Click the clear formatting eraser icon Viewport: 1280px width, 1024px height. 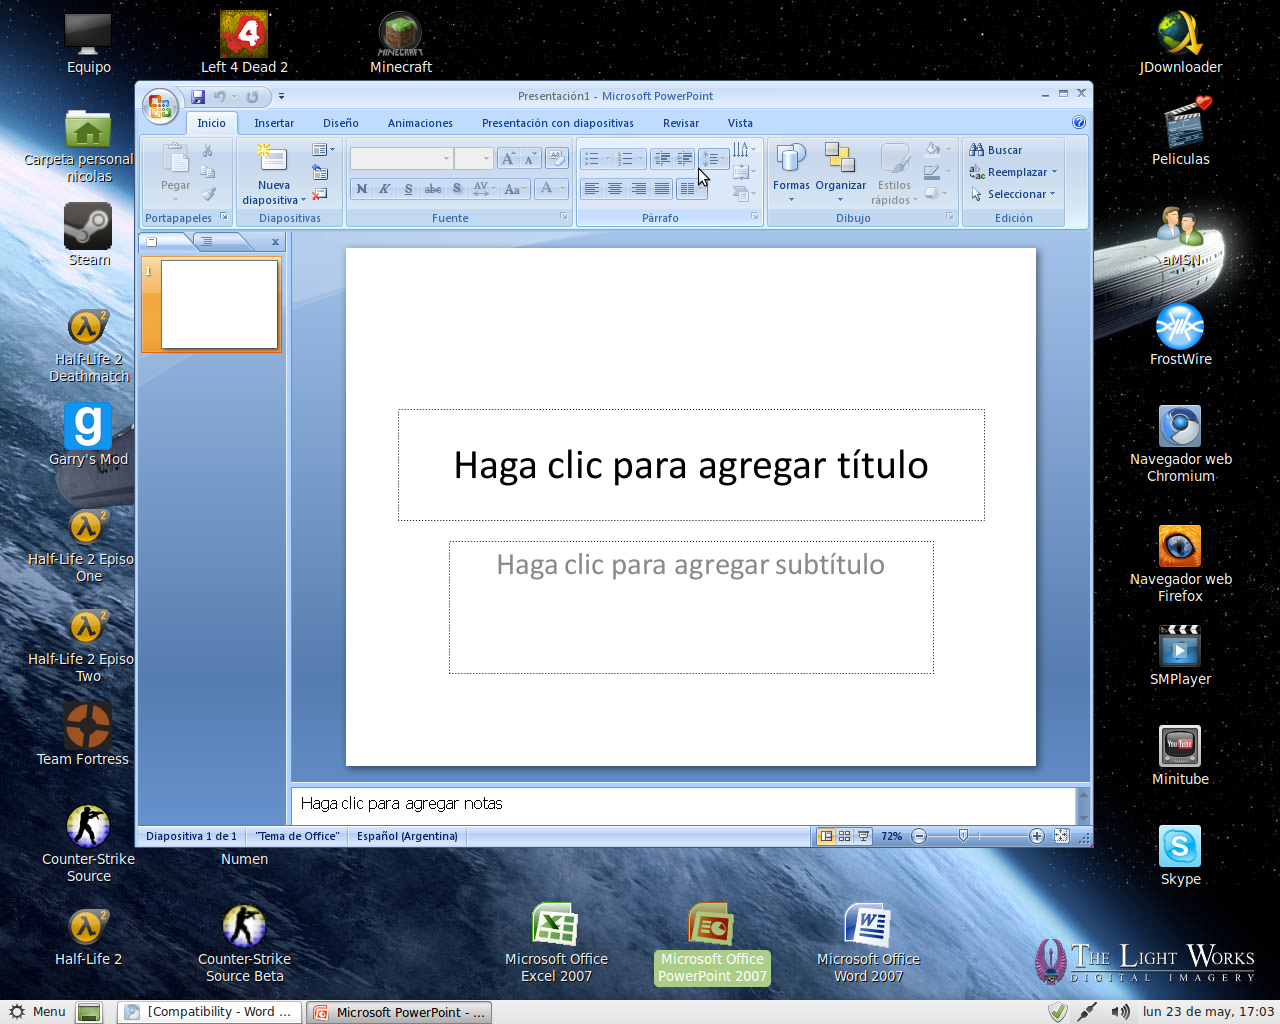point(557,158)
